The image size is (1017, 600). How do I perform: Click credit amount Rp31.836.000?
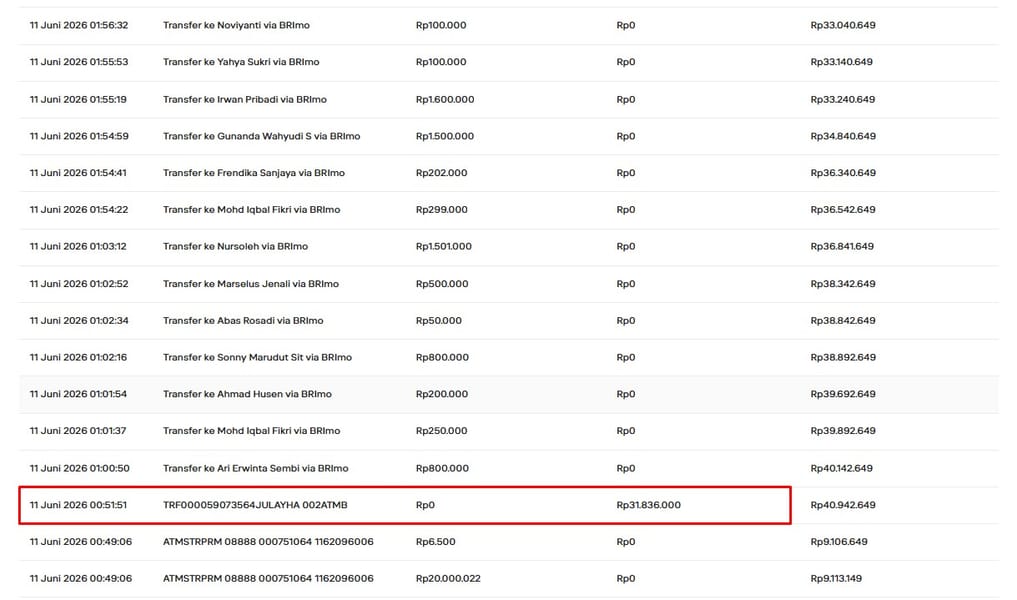649,505
